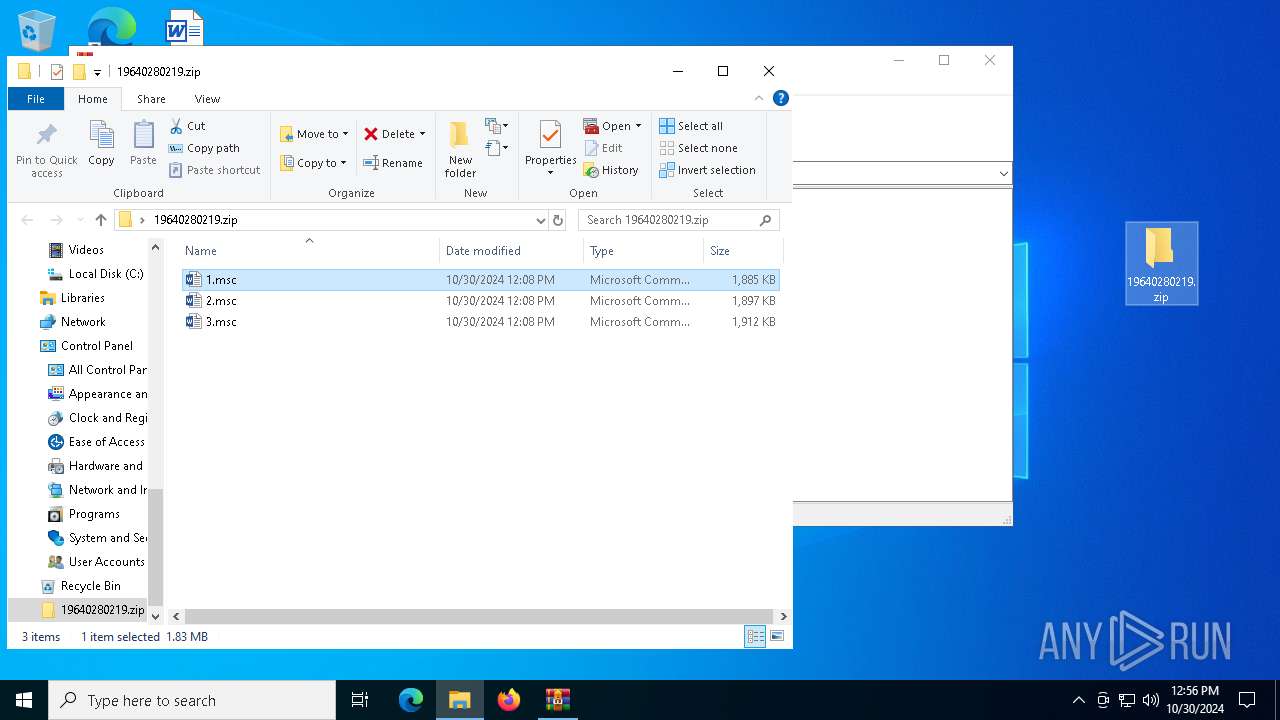Open the New item menu icon
The width and height of the screenshot is (1280, 720).
pos(497,126)
